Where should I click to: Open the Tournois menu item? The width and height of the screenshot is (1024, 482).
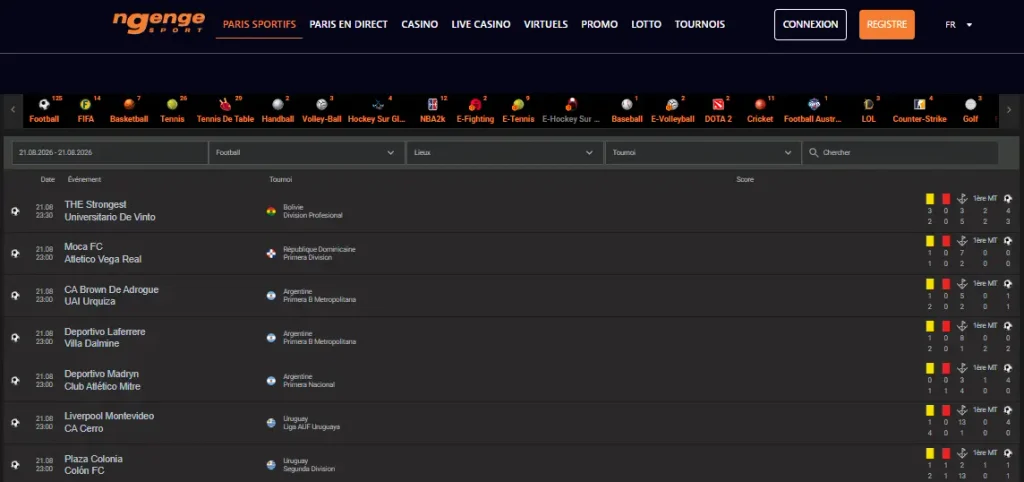(x=700, y=24)
